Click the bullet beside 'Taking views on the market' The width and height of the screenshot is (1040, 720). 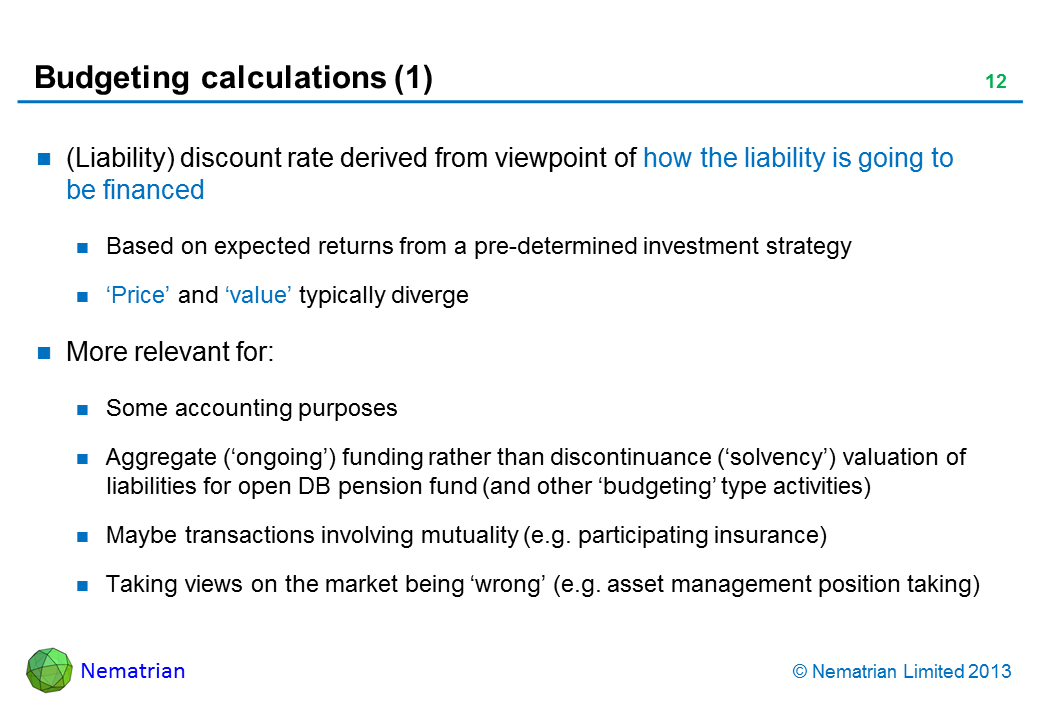point(85,586)
